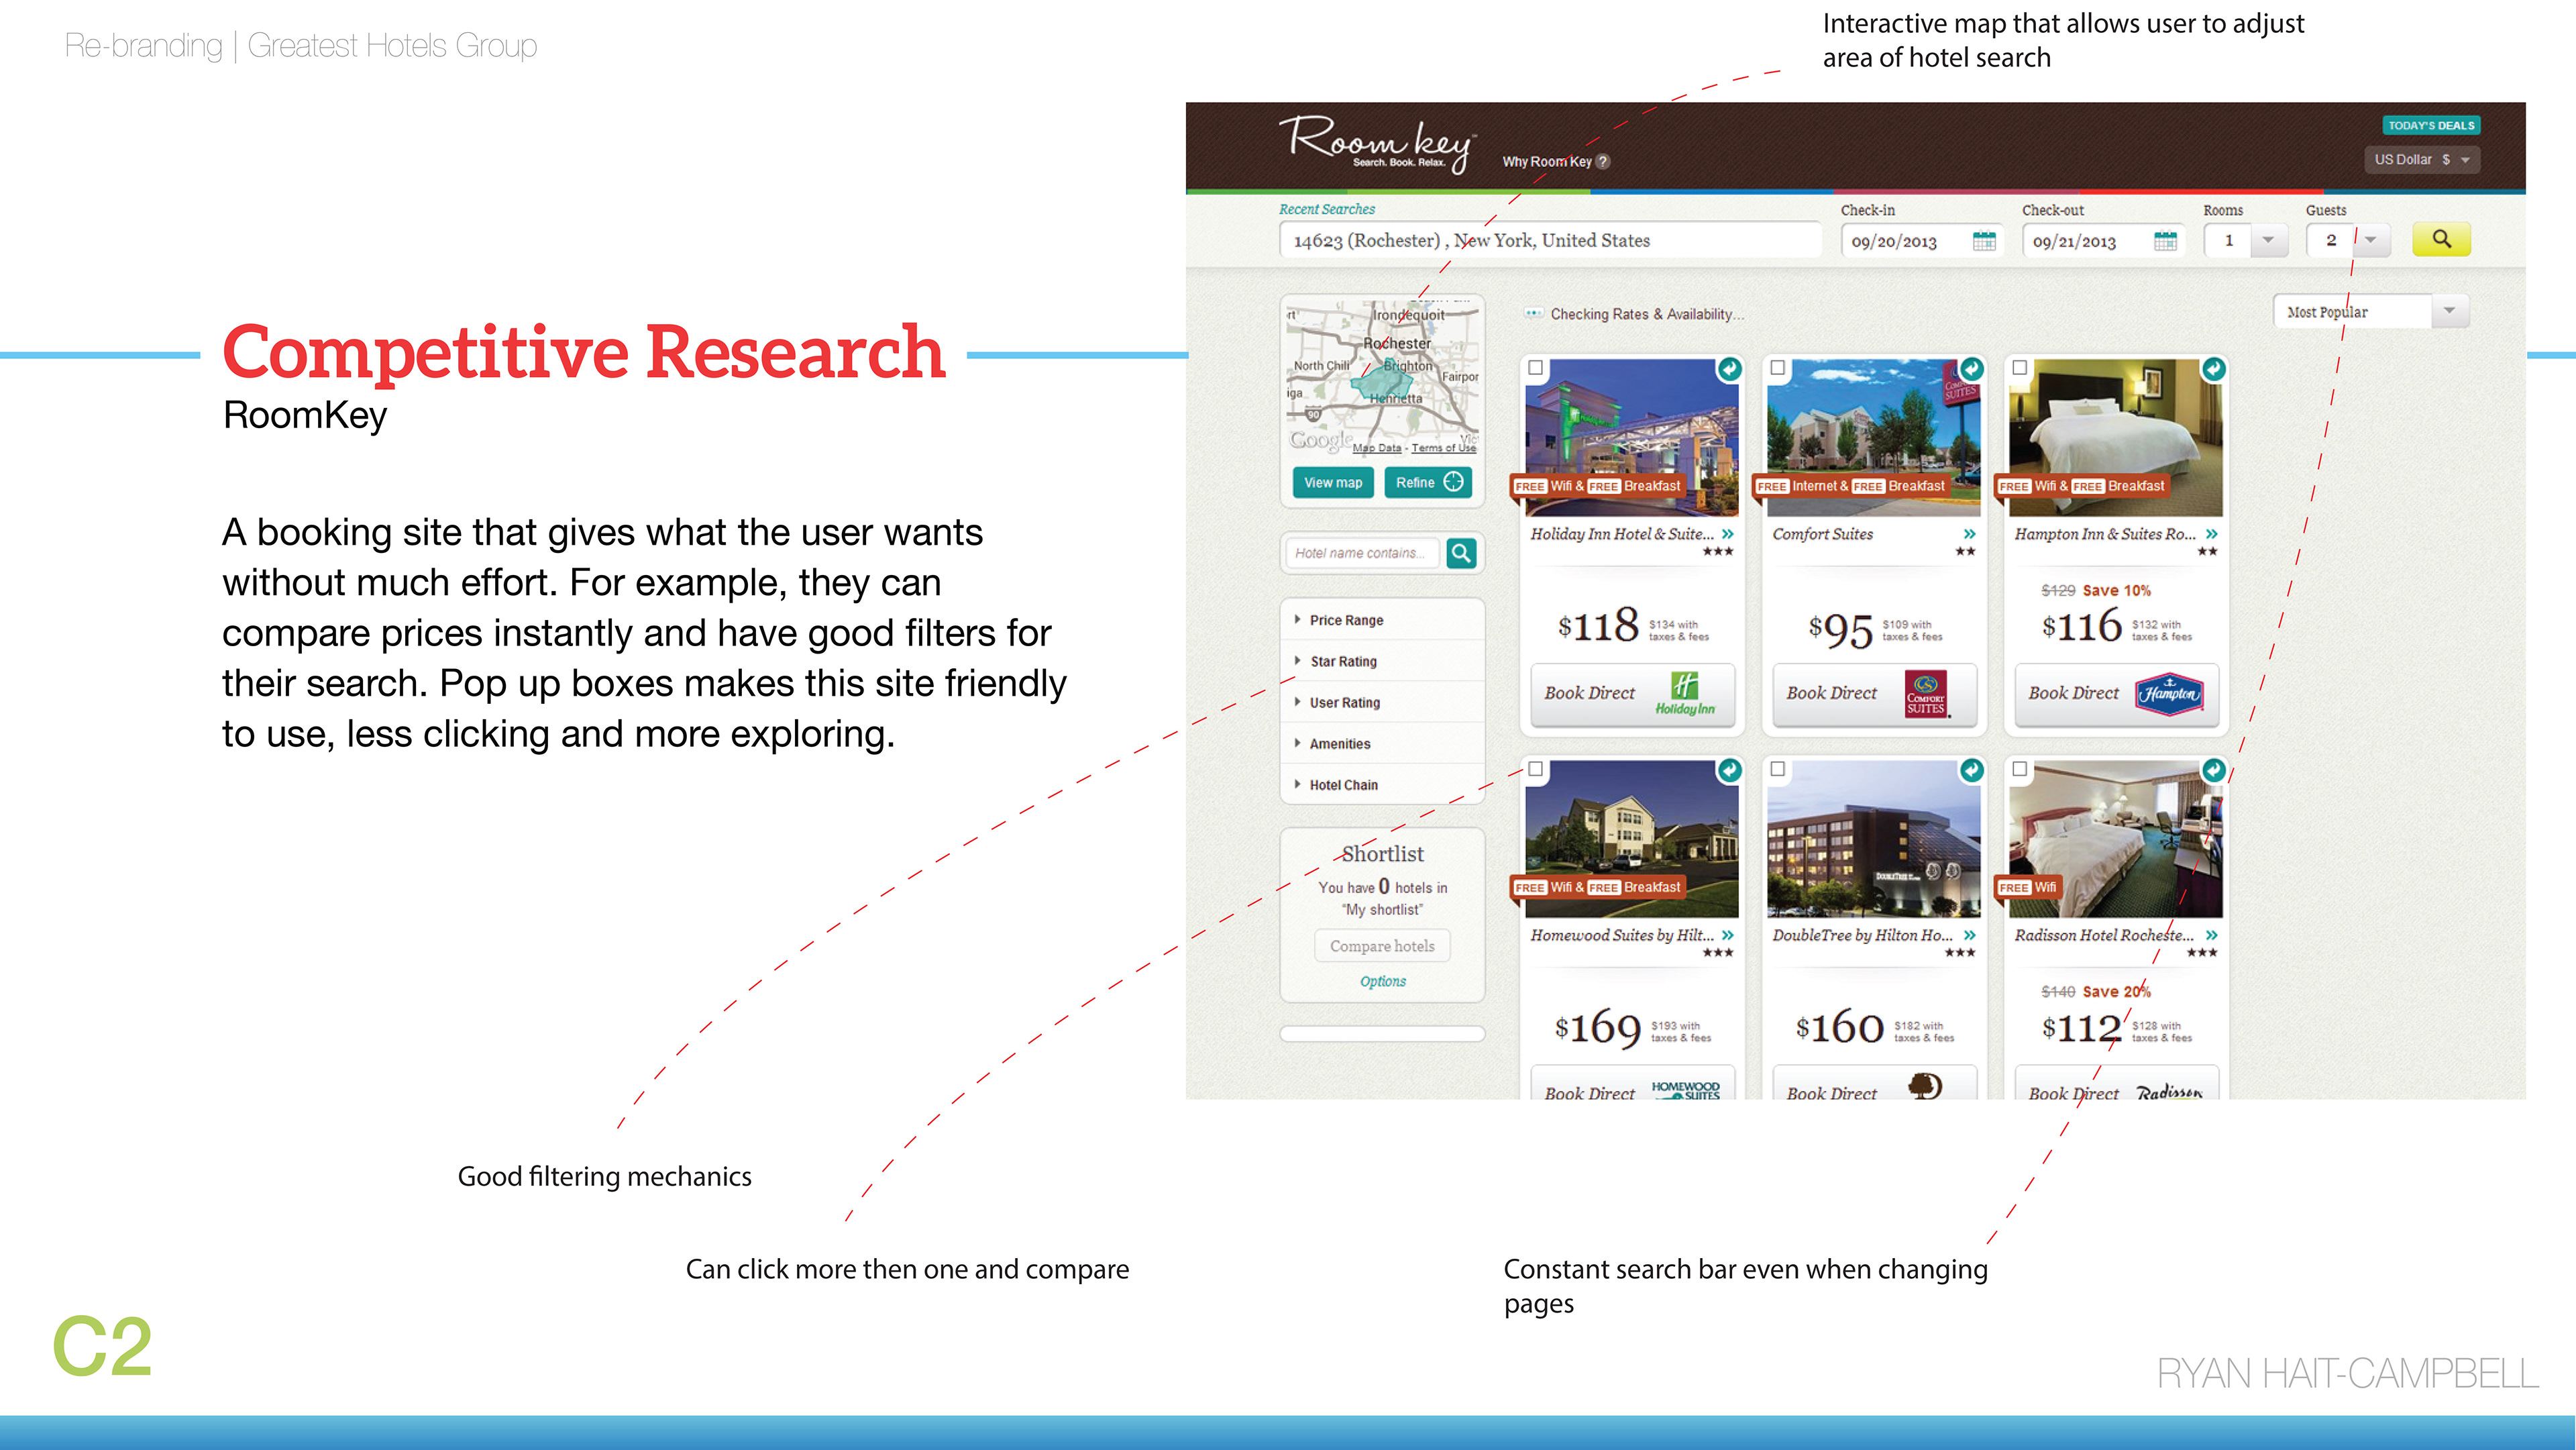The image size is (2576, 1450).
Task: Select the Radisson Hotel checkbox
Action: (2019, 769)
